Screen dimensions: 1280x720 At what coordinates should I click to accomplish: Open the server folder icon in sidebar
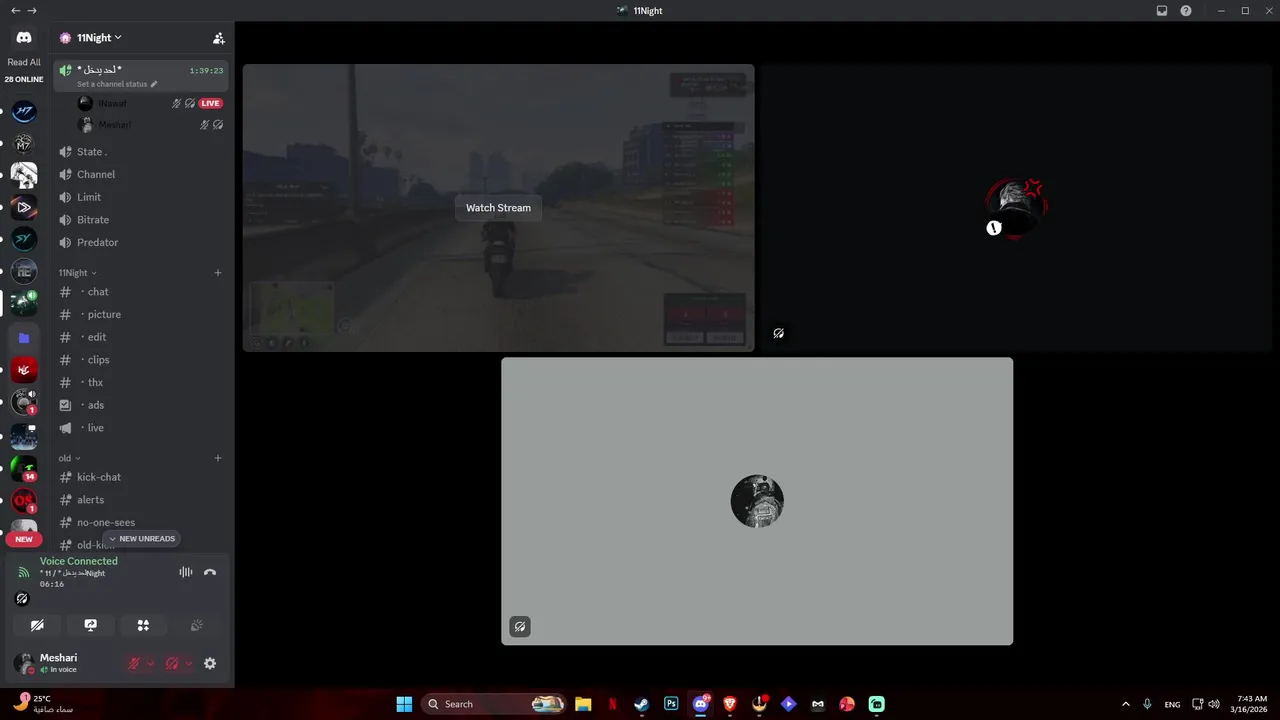24,338
